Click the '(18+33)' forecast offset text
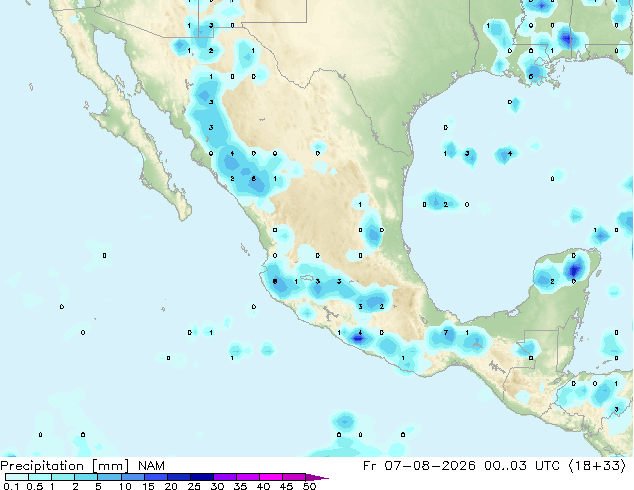 597,466
